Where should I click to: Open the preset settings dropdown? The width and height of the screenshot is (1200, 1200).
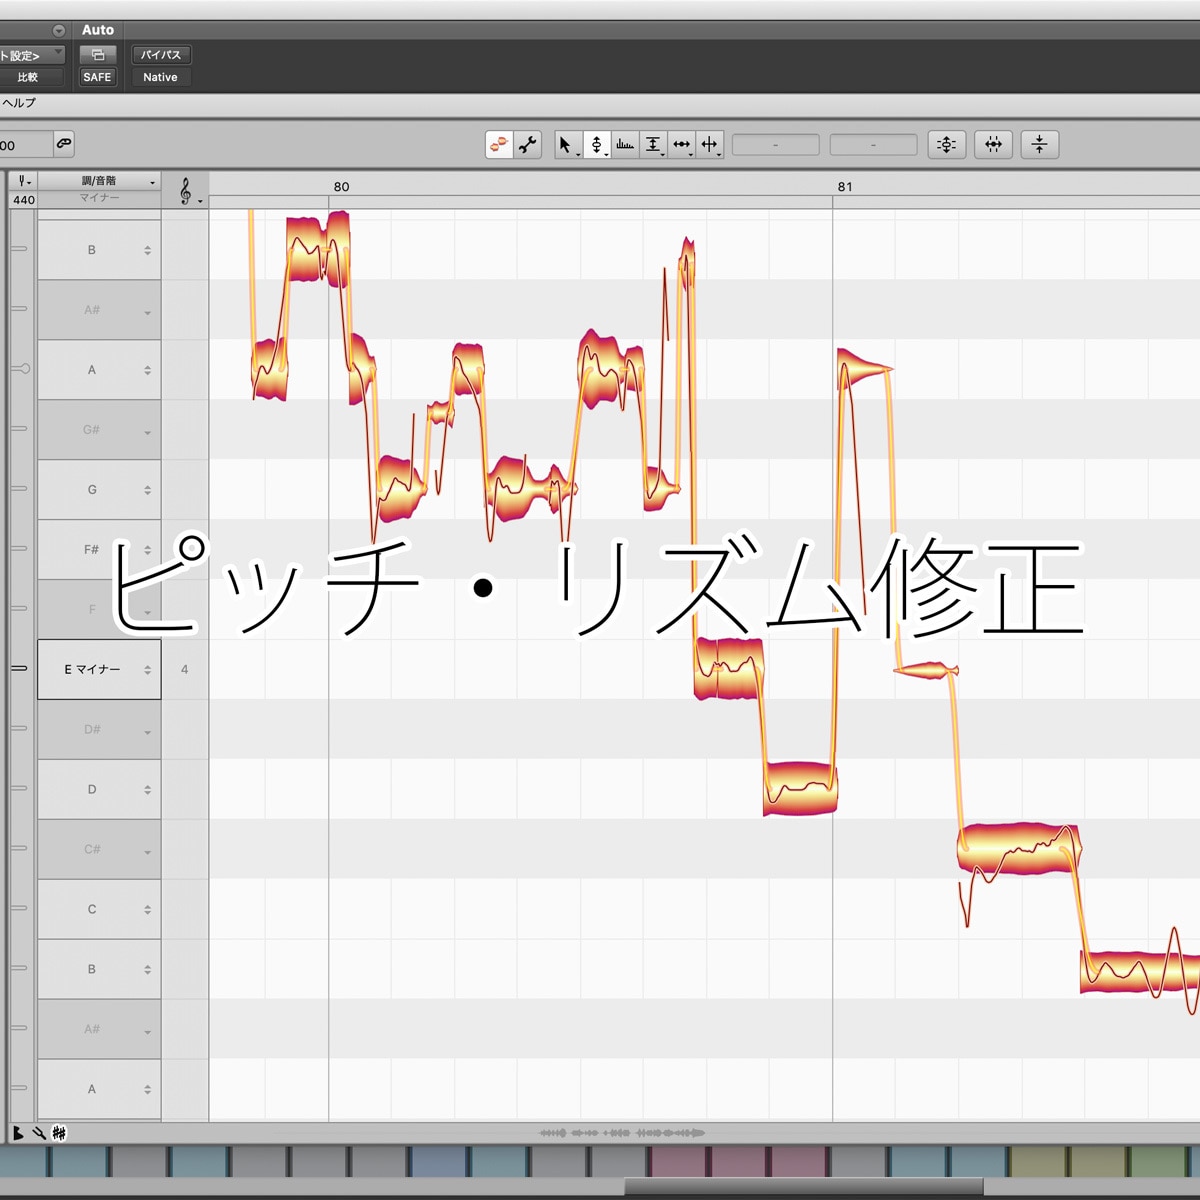pos(32,55)
